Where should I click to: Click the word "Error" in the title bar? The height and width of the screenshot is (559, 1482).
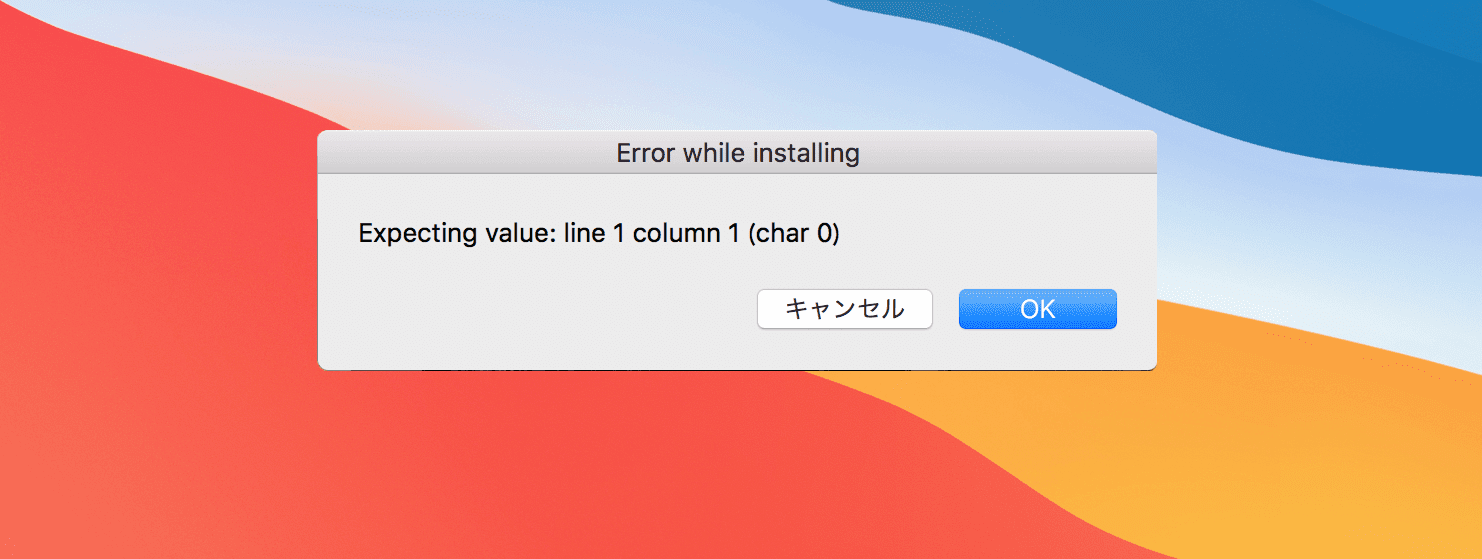[646, 153]
